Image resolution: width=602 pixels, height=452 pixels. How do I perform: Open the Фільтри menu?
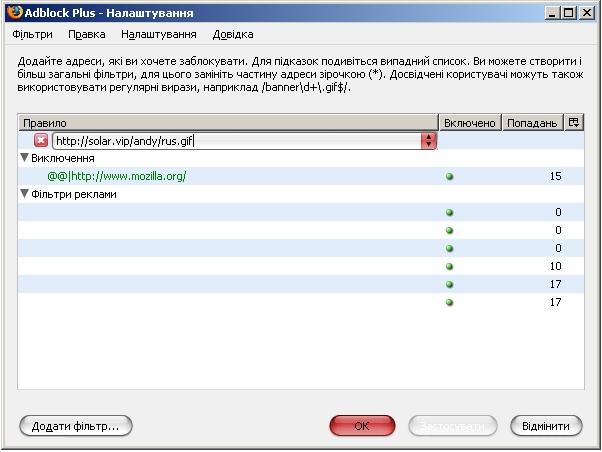[x=32, y=34]
